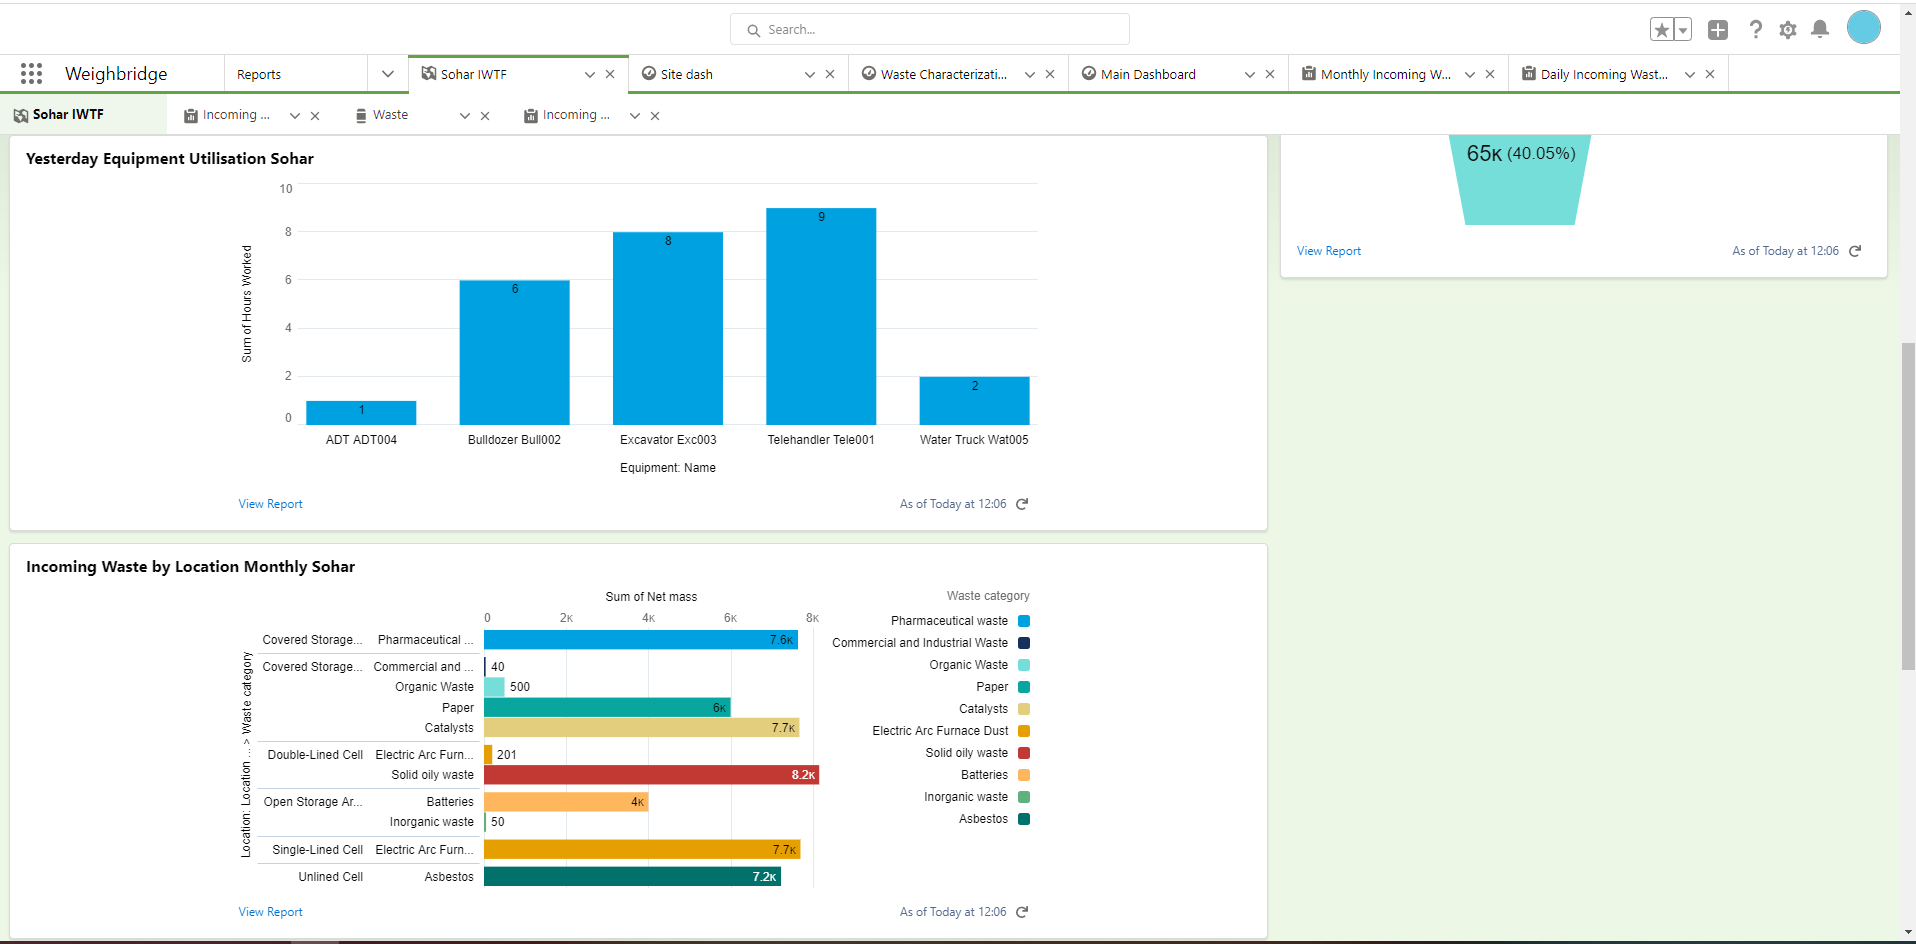Close the Daily Incoming Waste tab
Screen dimensions: 1916x944
[x=1710, y=74]
